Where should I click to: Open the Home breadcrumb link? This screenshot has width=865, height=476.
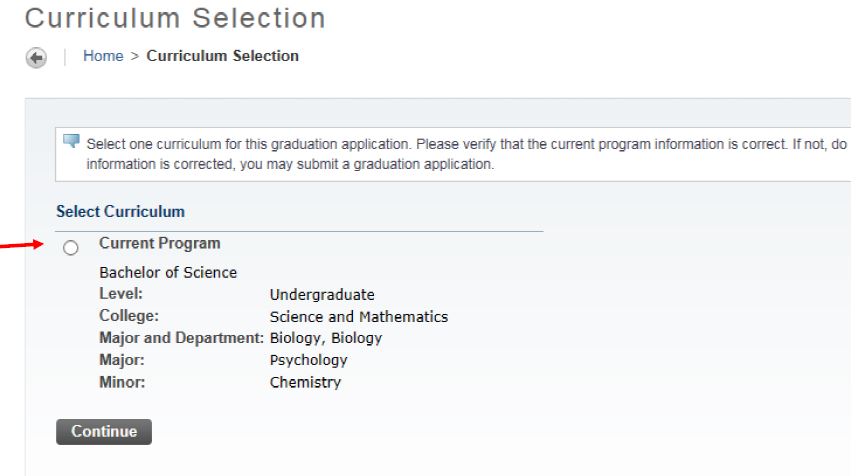100,56
